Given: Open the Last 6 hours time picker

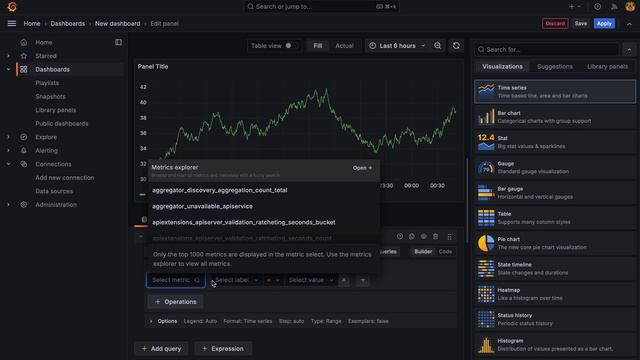Looking at the screenshot, I should tap(397, 46).
